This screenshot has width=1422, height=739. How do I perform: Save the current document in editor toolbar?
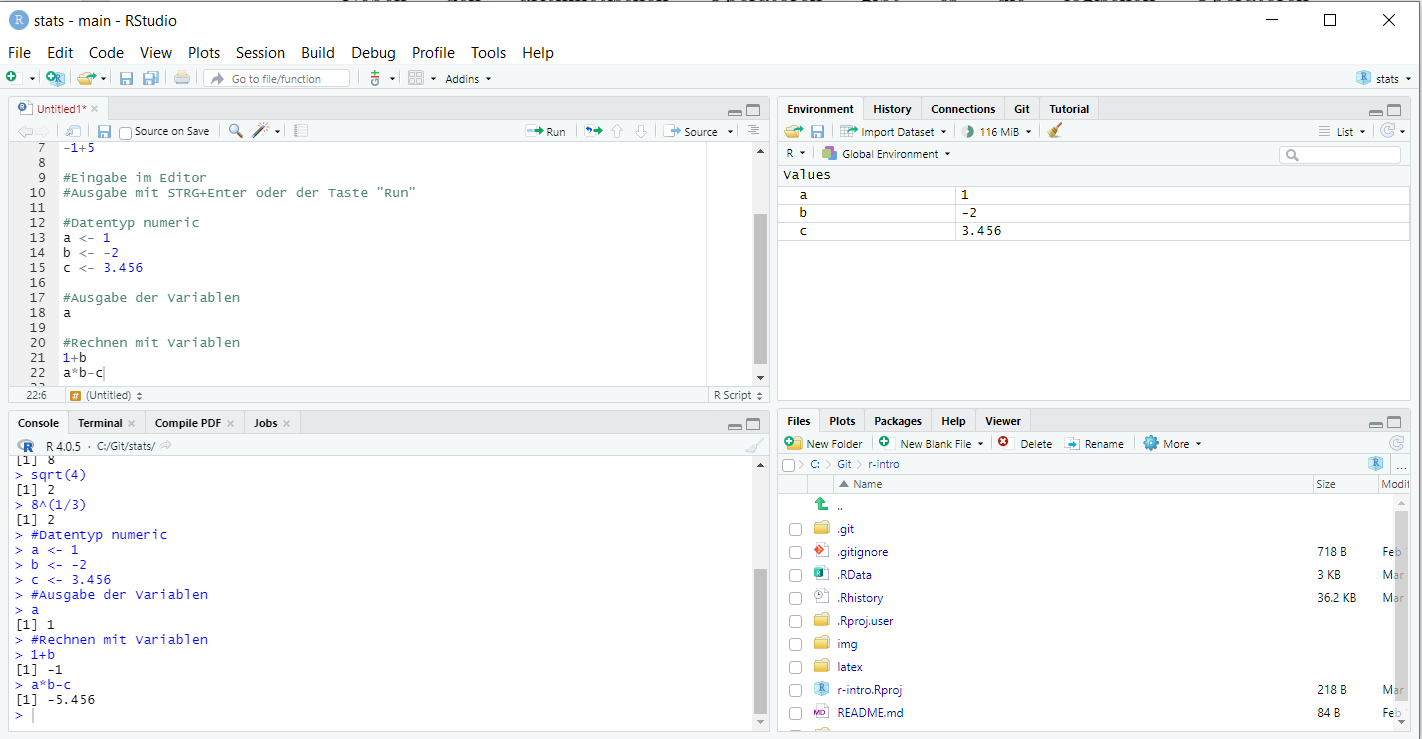(104, 131)
